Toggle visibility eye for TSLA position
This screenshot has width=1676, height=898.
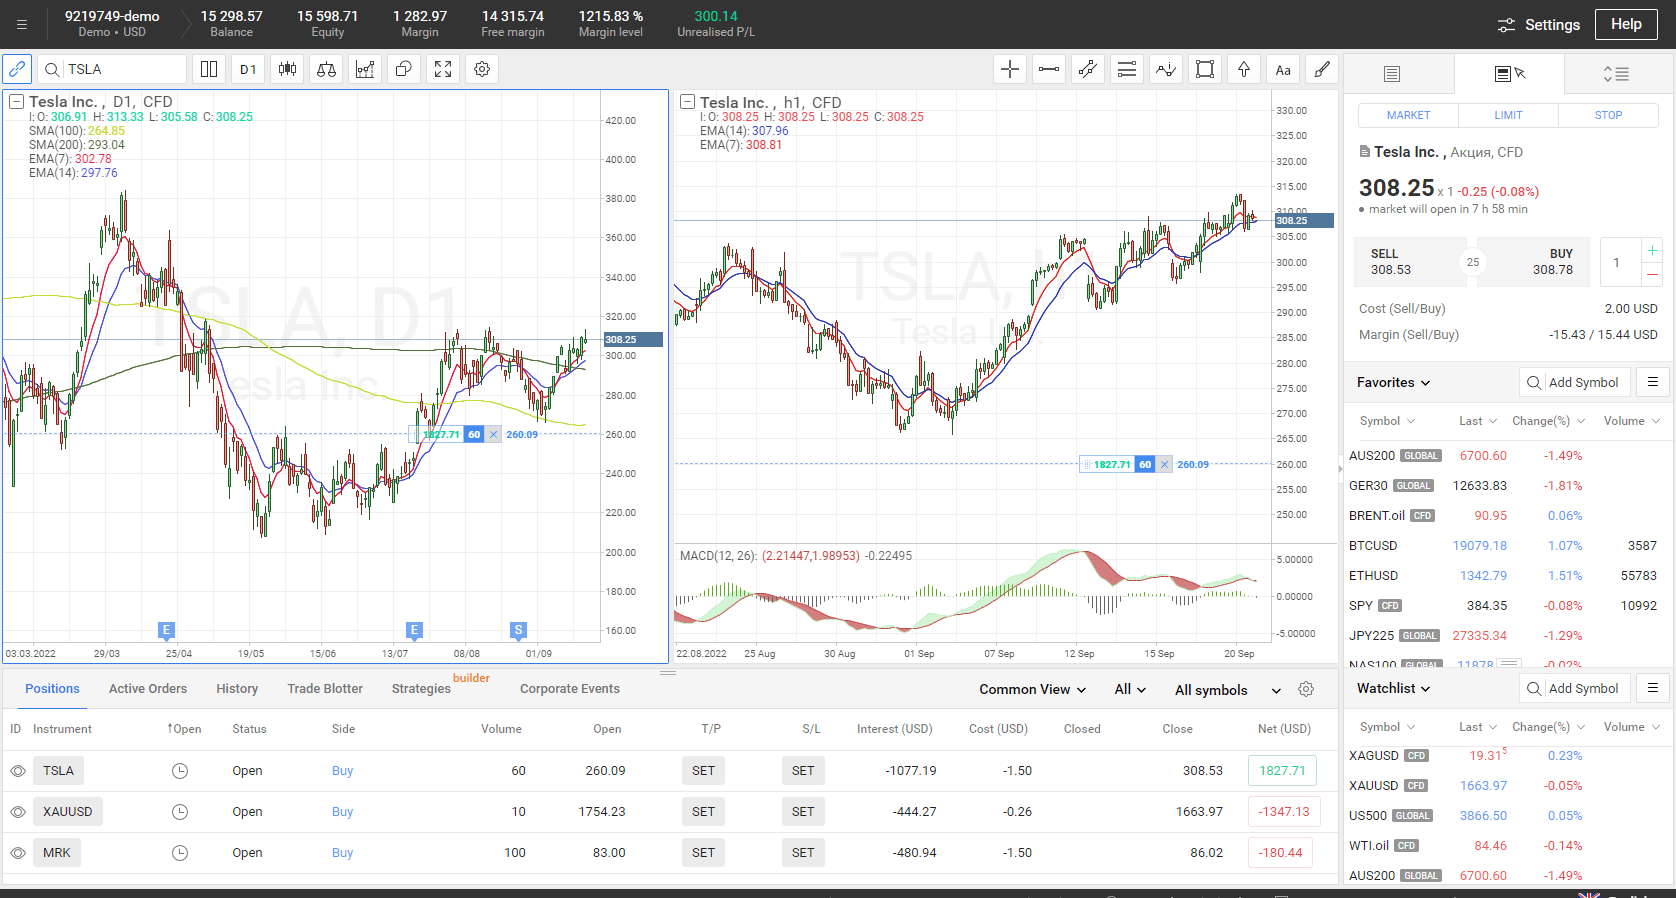pyautogui.click(x=18, y=771)
